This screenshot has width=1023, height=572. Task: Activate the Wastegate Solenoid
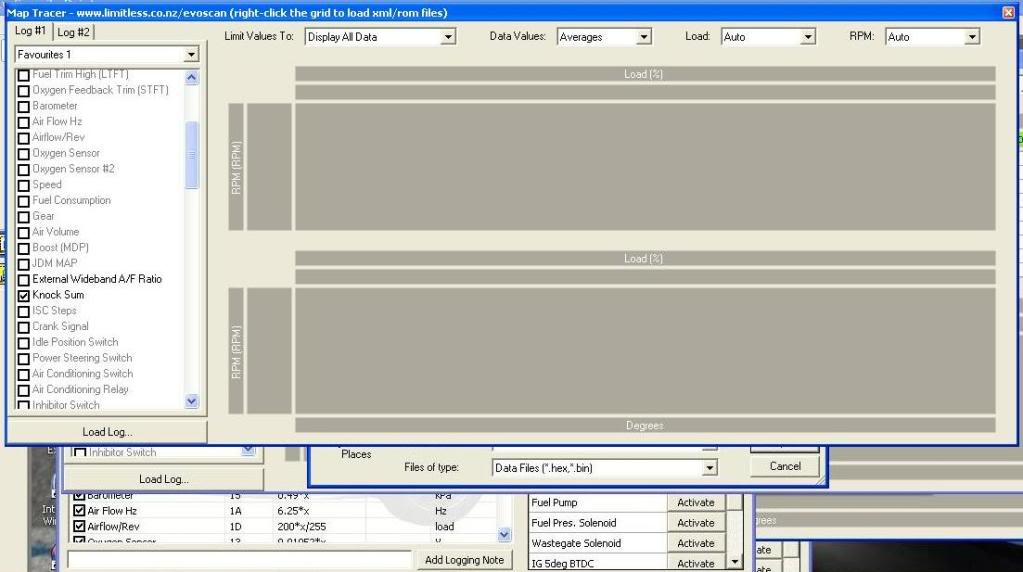pyautogui.click(x=695, y=543)
